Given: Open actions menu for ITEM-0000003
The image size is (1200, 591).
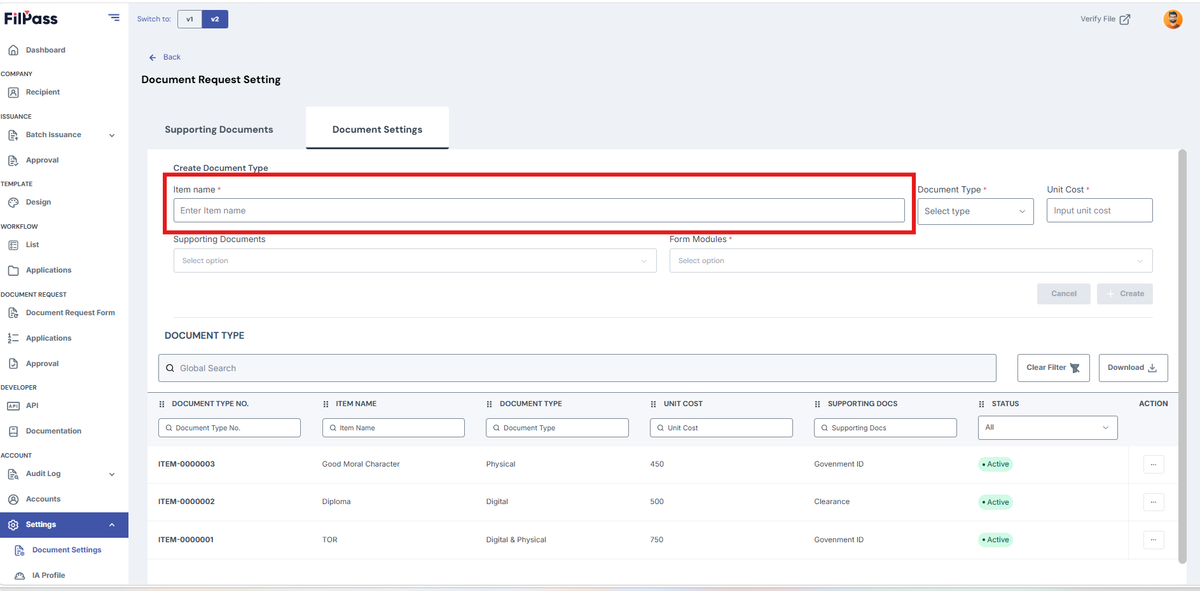Looking at the screenshot, I should [x=1153, y=464].
